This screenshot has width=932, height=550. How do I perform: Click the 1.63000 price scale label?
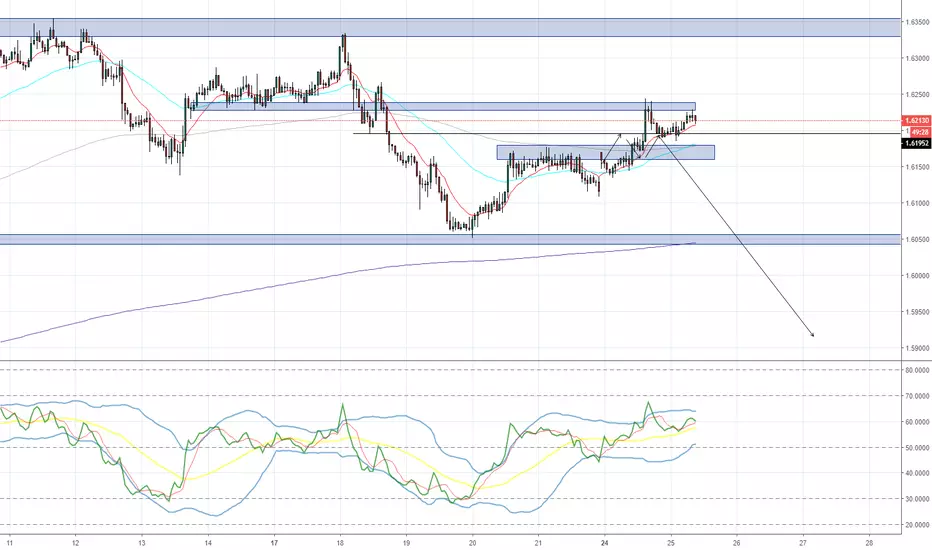(917, 58)
